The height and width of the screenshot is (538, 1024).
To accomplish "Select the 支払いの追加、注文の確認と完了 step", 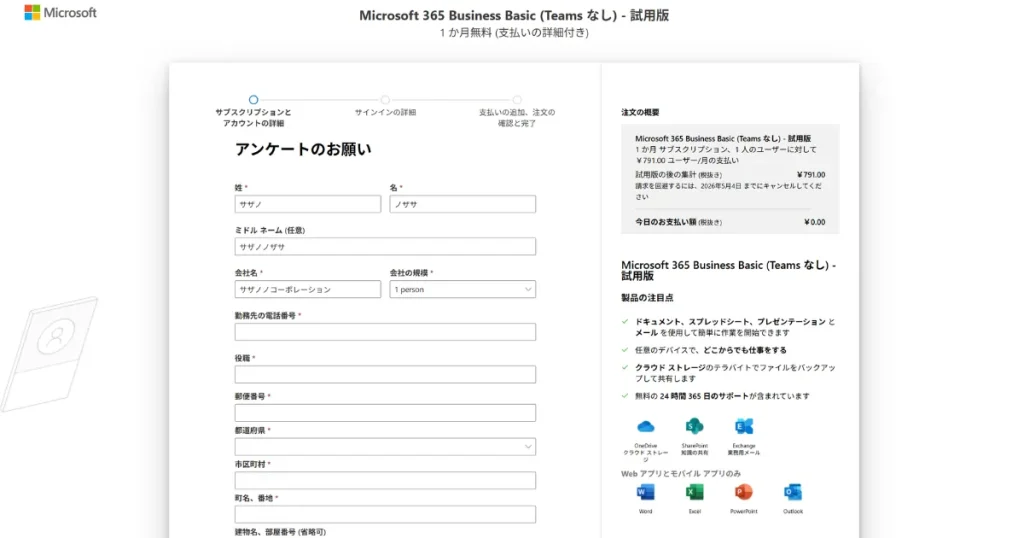I will pos(517,100).
